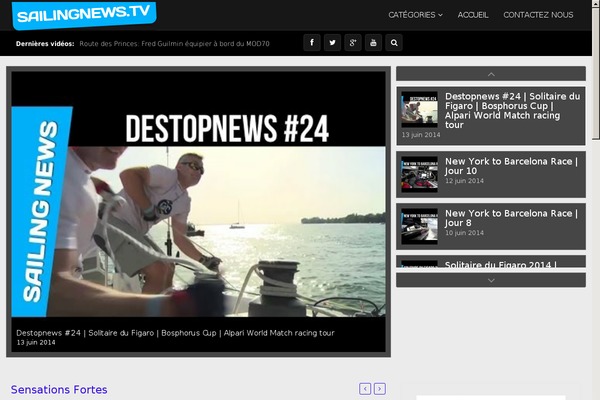Viewport: 600px width, 400px height.
Task: Open Destopnews #24 thumbnail in sidebar list
Action: tap(419, 109)
